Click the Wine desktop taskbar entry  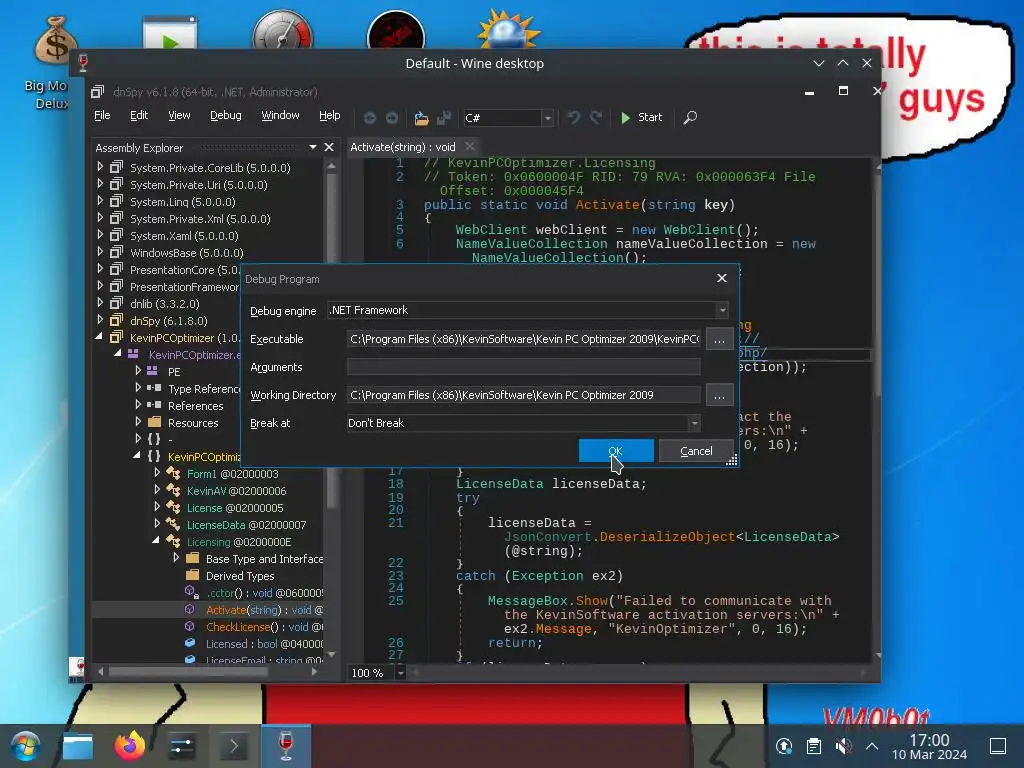(x=285, y=746)
